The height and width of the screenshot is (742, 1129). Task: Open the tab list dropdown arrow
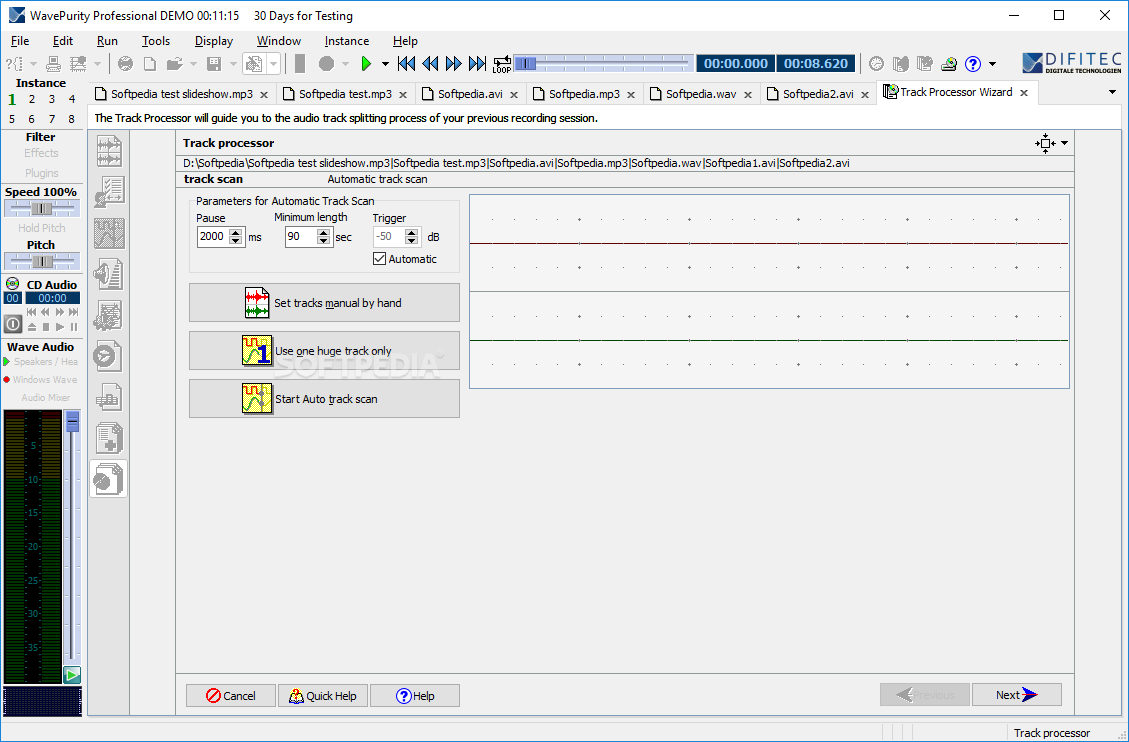pos(1112,93)
